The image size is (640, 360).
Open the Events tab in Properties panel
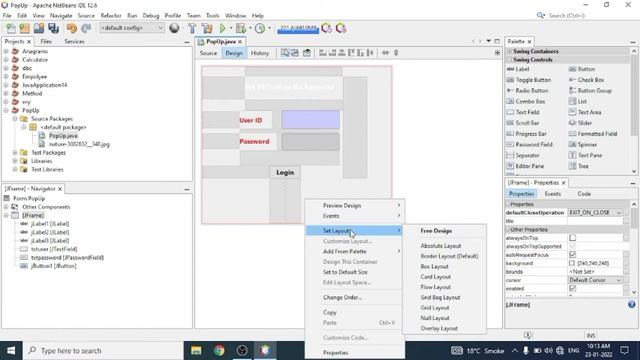pos(553,194)
